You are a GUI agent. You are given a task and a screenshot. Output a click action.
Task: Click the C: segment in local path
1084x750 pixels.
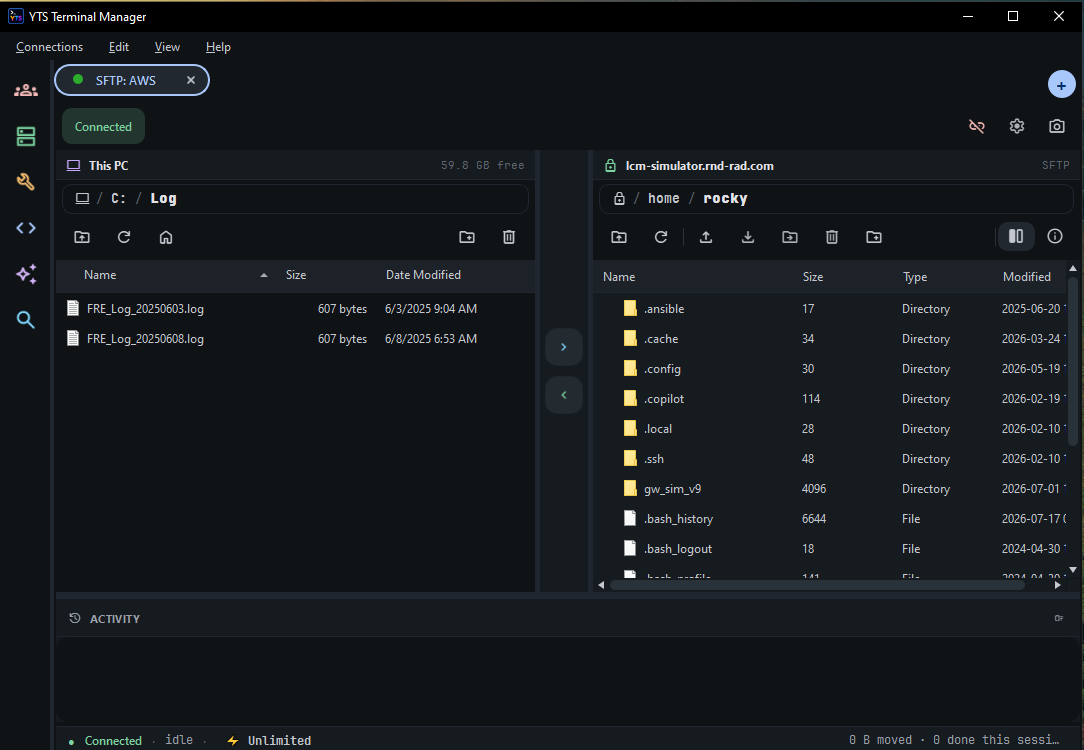[118, 198]
